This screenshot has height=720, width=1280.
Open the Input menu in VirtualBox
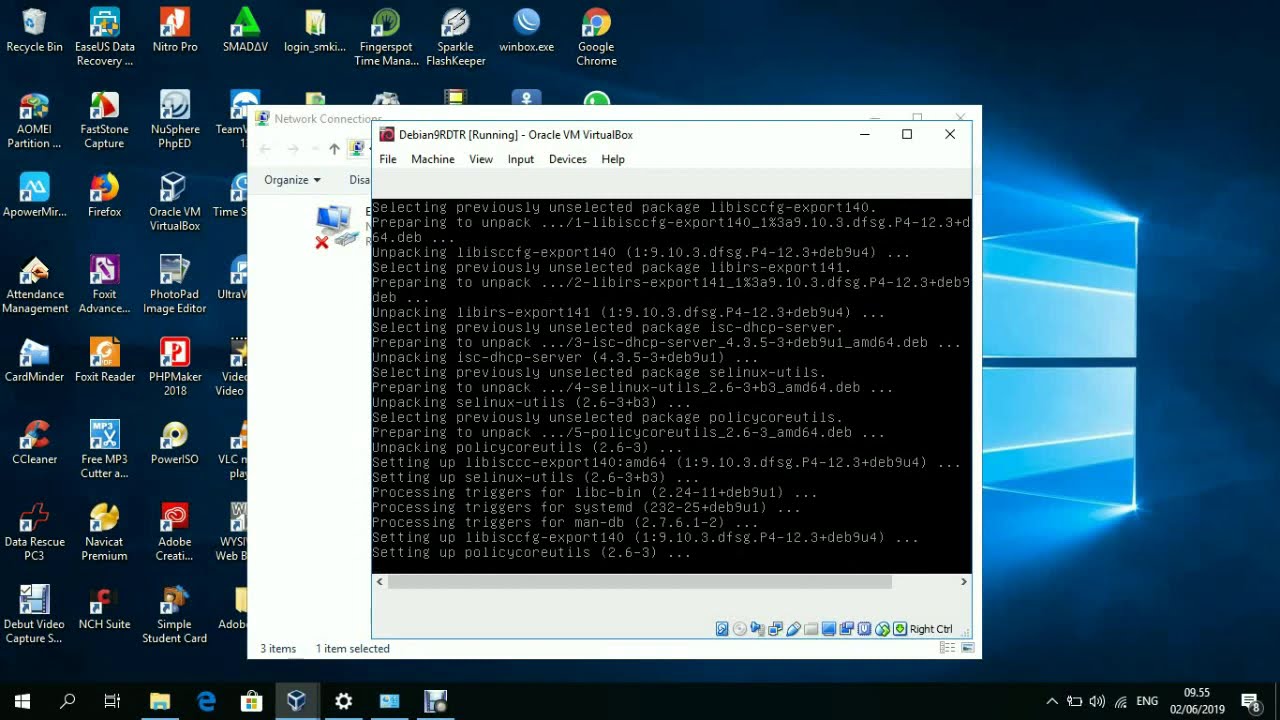[521, 159]
